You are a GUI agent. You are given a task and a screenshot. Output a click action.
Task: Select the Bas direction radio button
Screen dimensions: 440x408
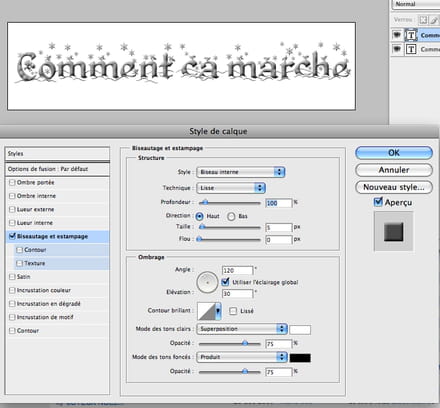coord(231,216)
